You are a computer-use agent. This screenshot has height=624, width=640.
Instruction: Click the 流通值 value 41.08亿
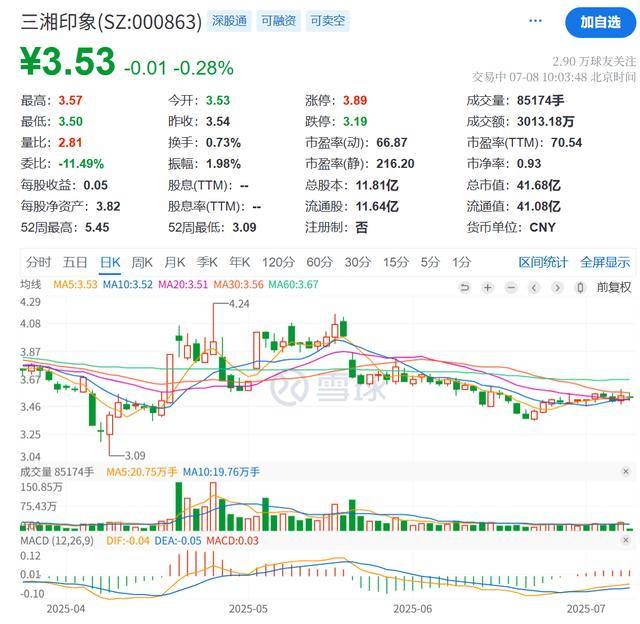pyautogui.click(x=539, y=207)
